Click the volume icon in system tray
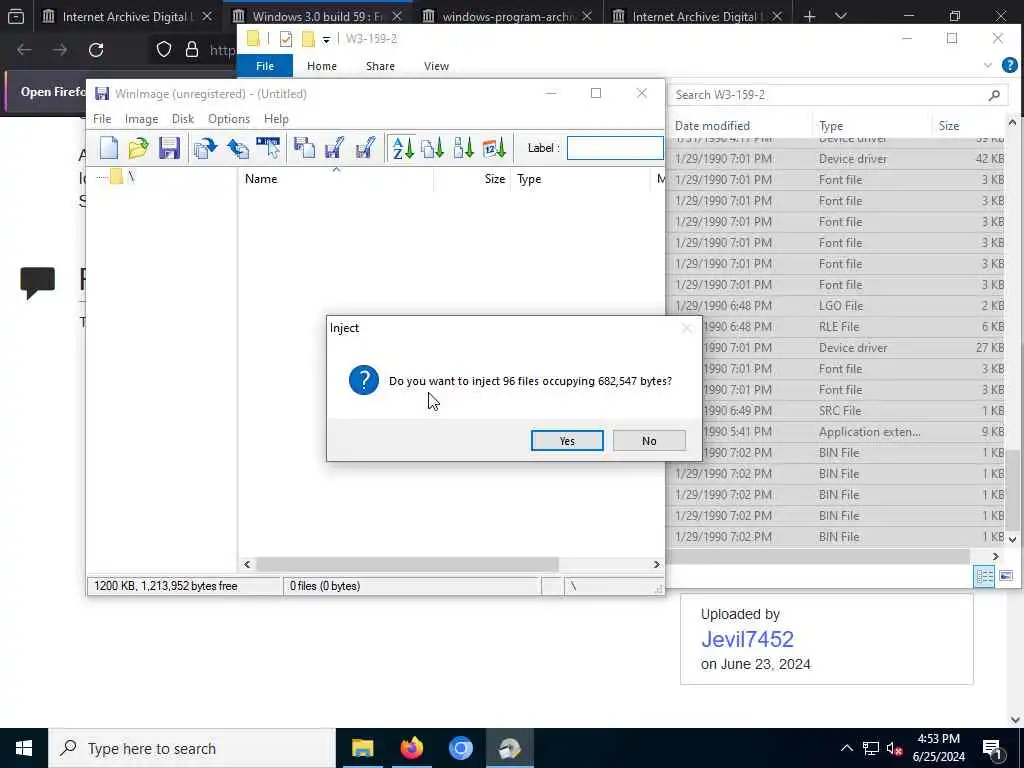1024x768 pixels. point(894,748)
